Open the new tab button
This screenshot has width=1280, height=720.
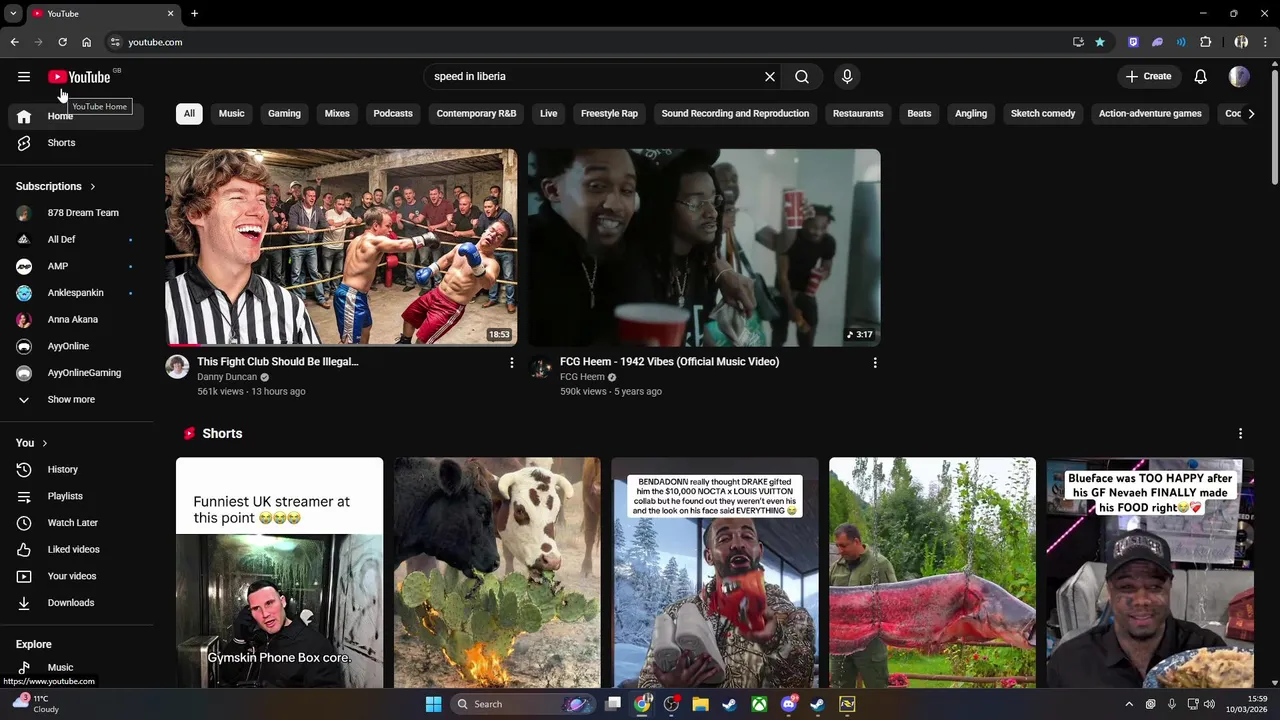pos(194,14)
